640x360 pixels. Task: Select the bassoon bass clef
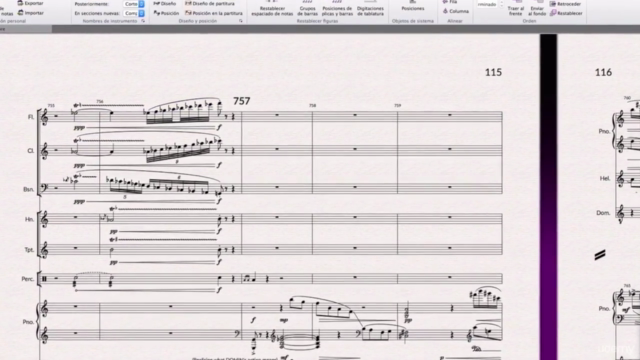(44, 188)
